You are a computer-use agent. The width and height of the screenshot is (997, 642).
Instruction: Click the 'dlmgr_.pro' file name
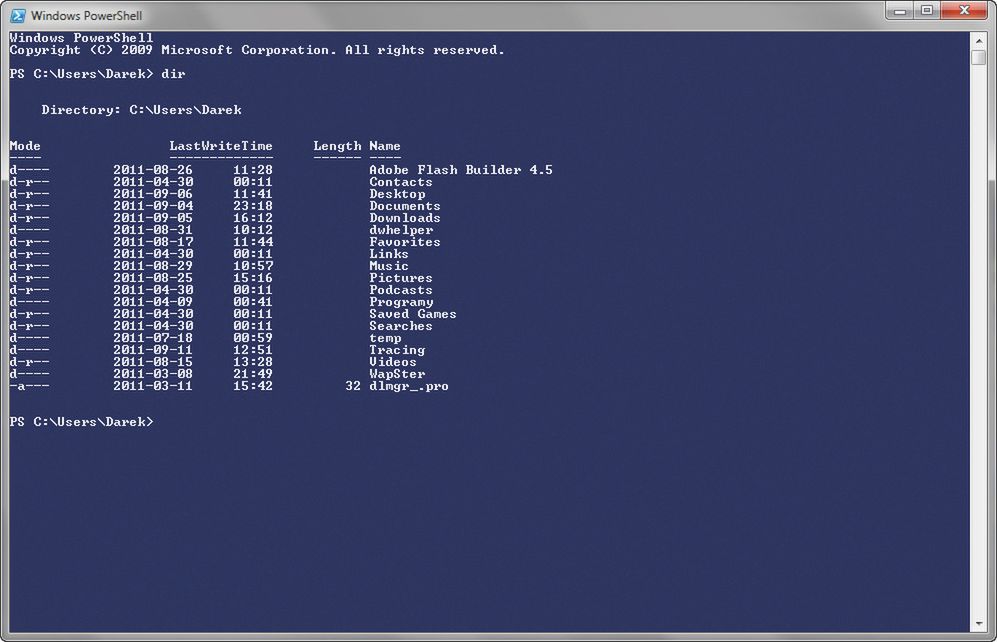pyautogui.click(x=409, y=386)
